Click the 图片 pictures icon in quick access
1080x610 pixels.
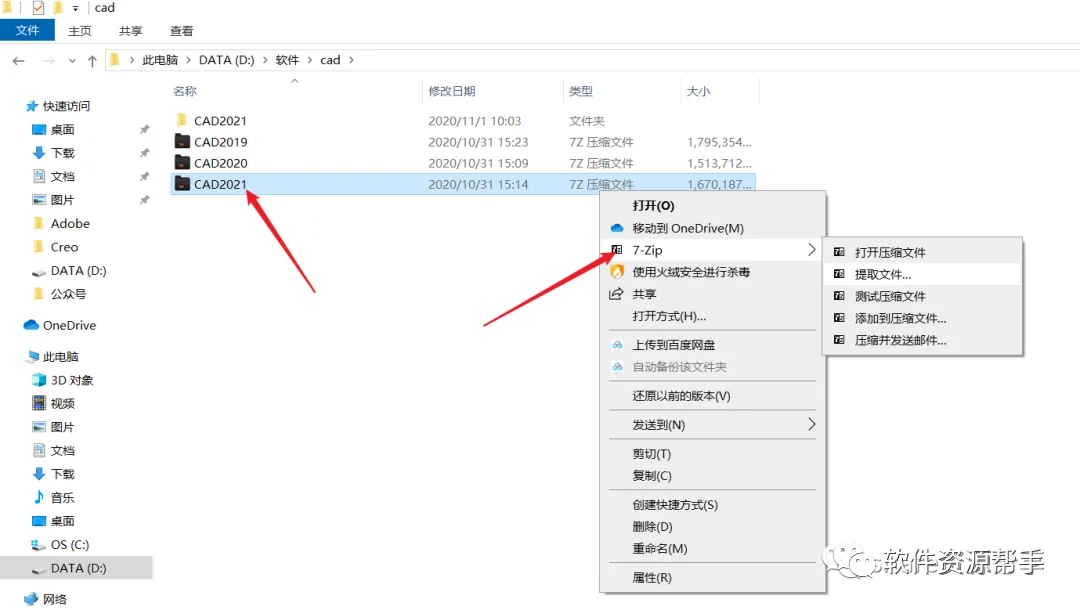pyautogui.click(x=39, y=200)
